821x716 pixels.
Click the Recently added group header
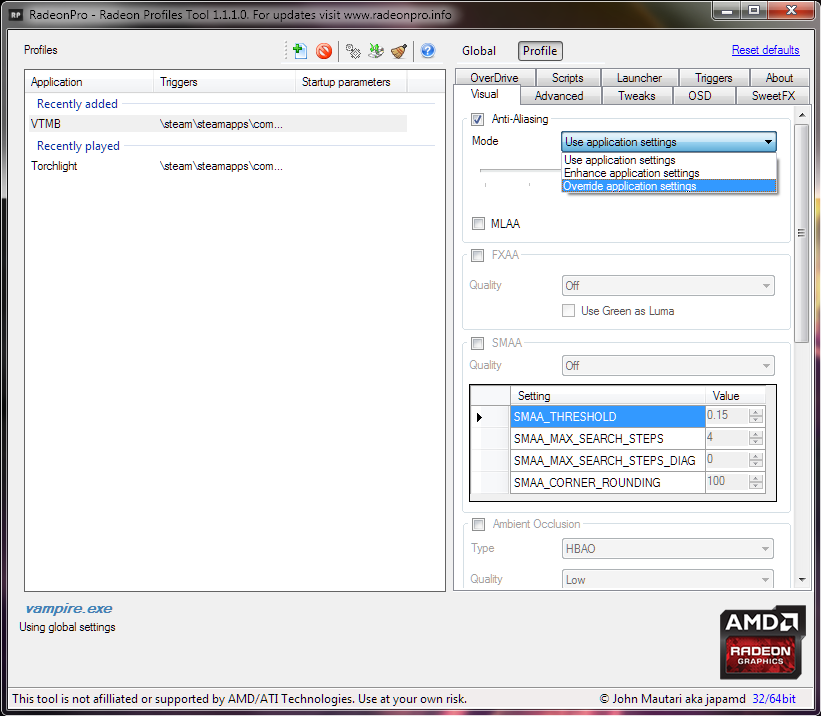point(77,104)
